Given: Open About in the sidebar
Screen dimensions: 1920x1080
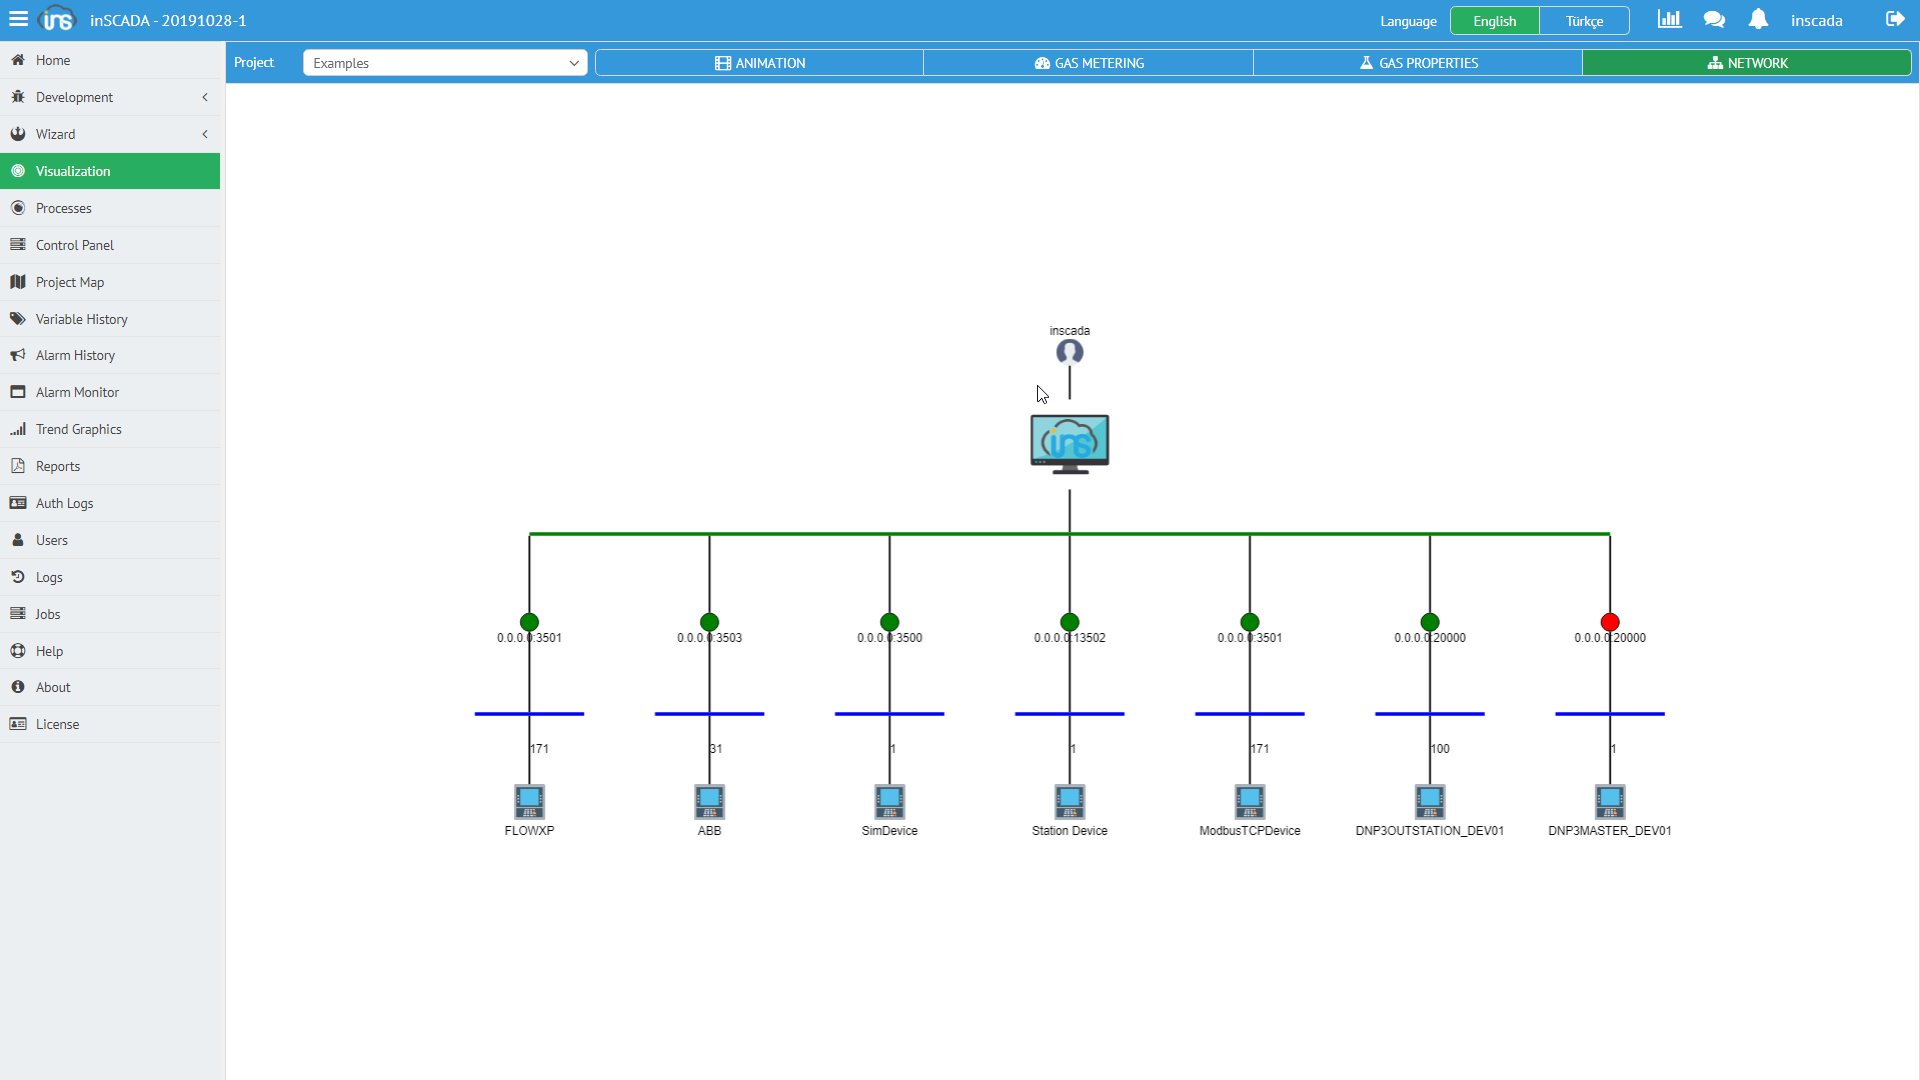Looking at the screenshot, I should point(110,687).
